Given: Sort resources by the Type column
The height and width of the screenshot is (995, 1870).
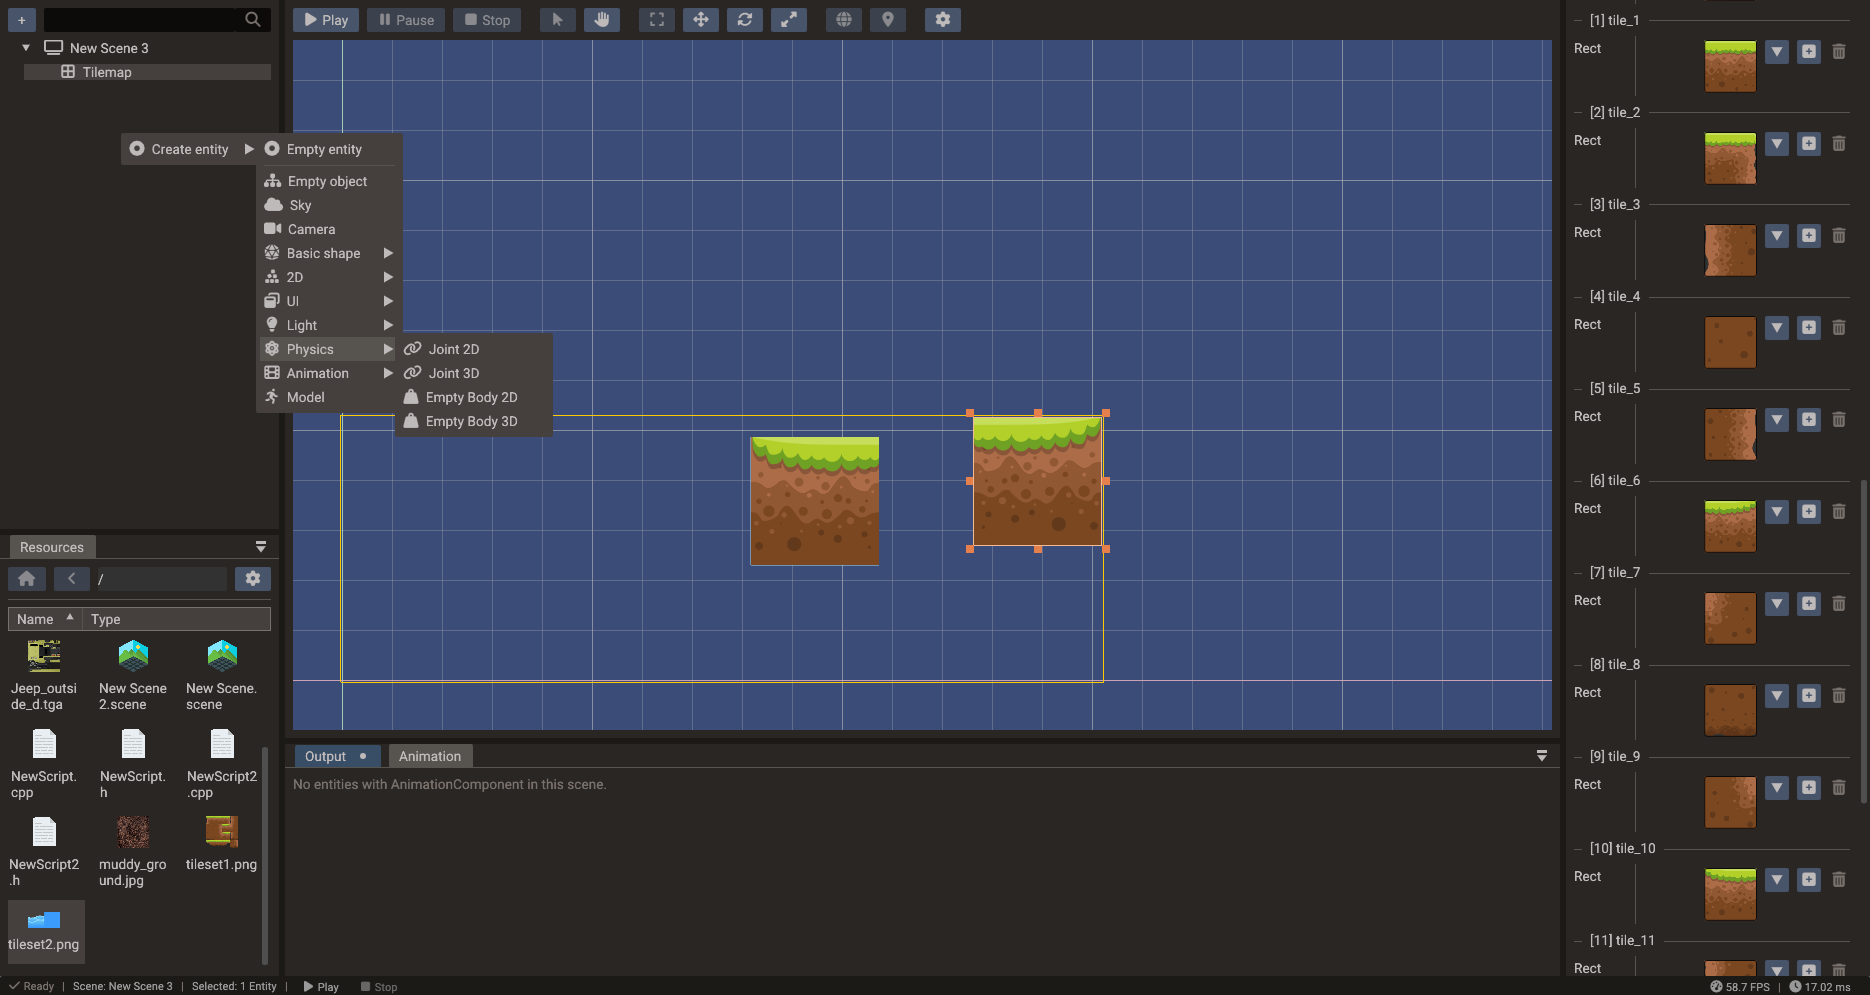Looking at the screenshot, I should pos(176,619).
